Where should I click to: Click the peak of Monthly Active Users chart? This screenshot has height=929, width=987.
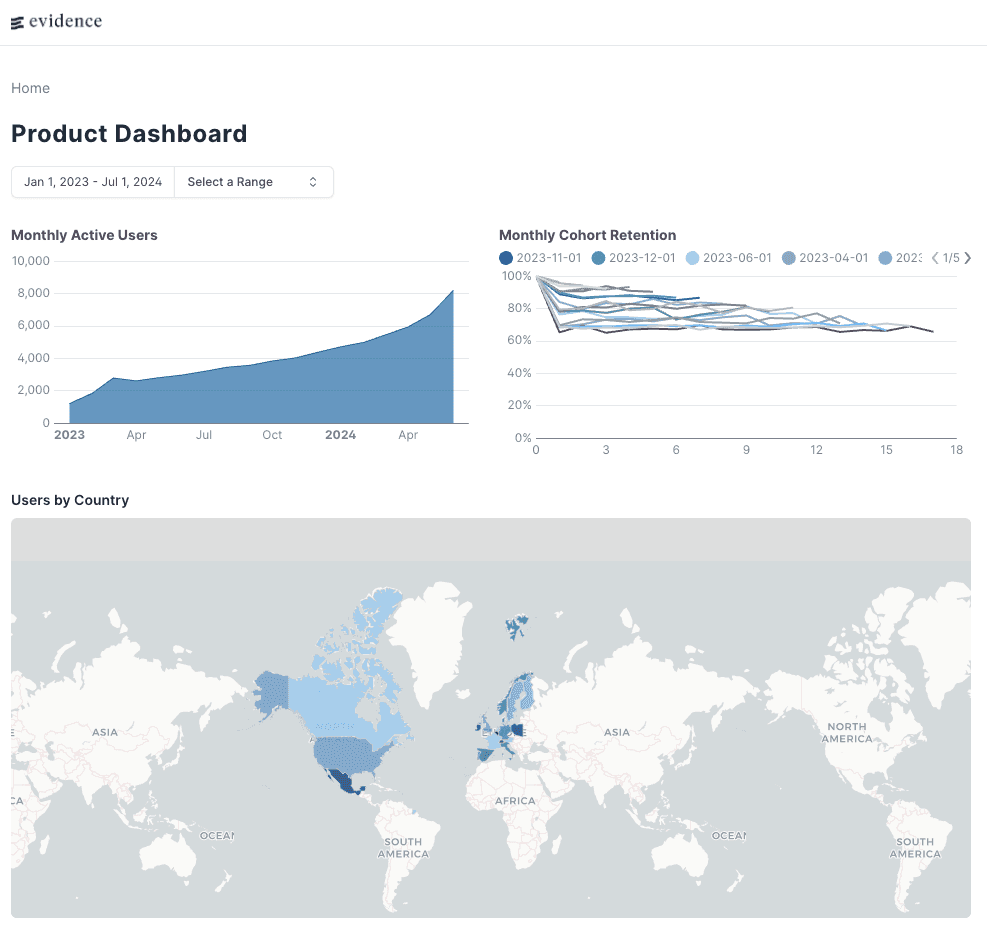coord(453,291)
